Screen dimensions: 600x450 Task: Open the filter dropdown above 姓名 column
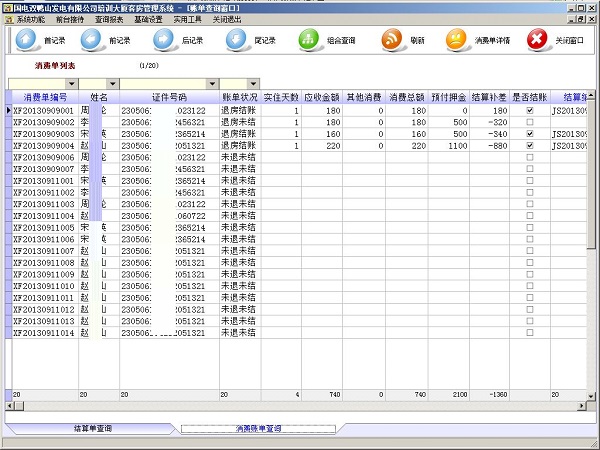[112, 84]
